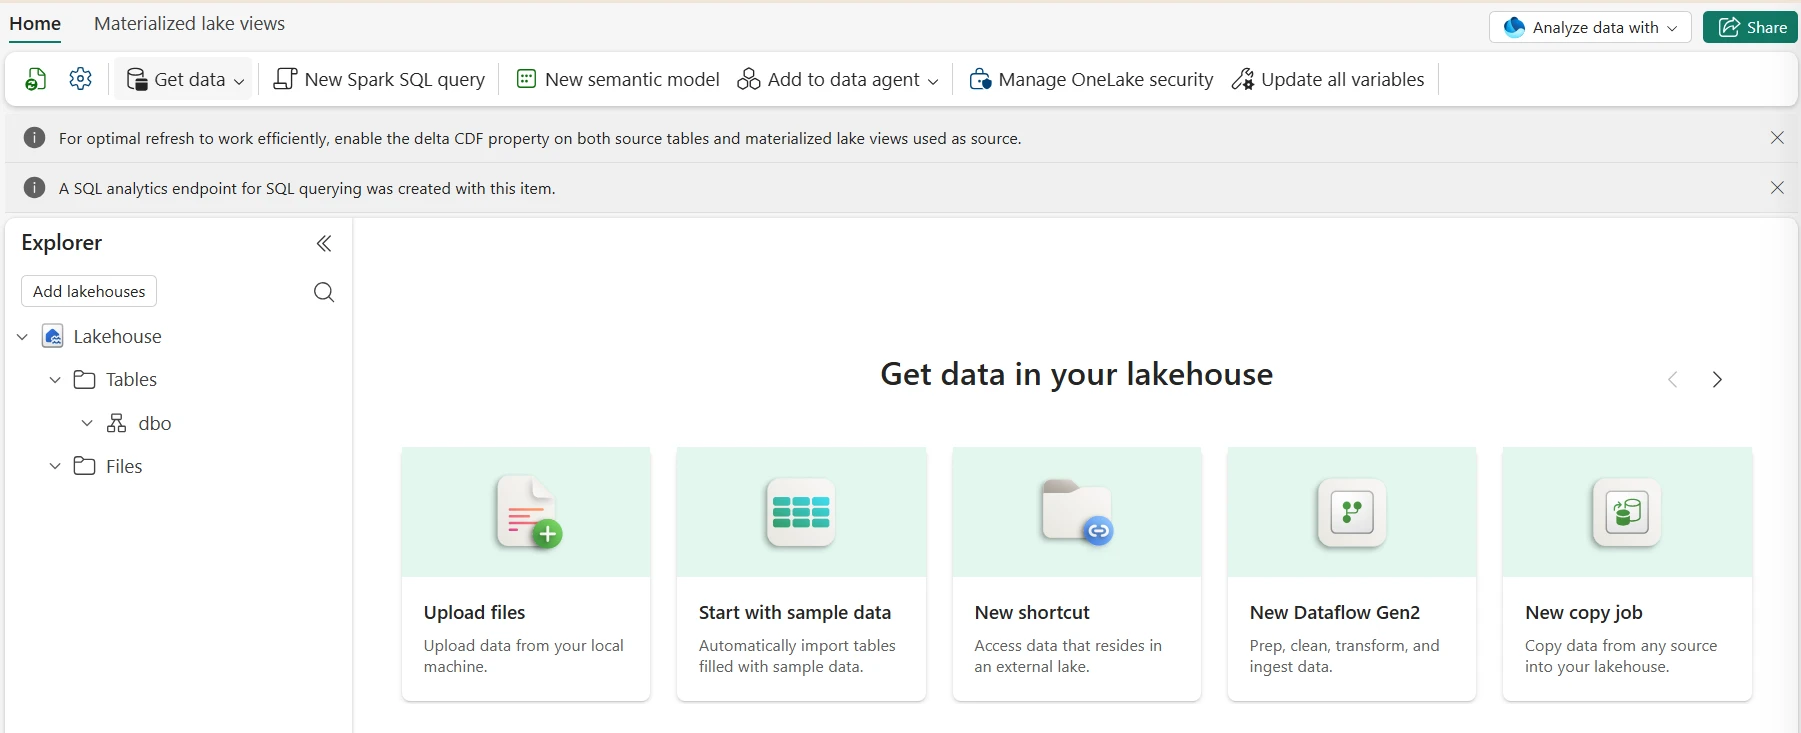Open New Dataflow Gen2 card title
Screen dimensions: 1801x733
(x=1335, y=612)
